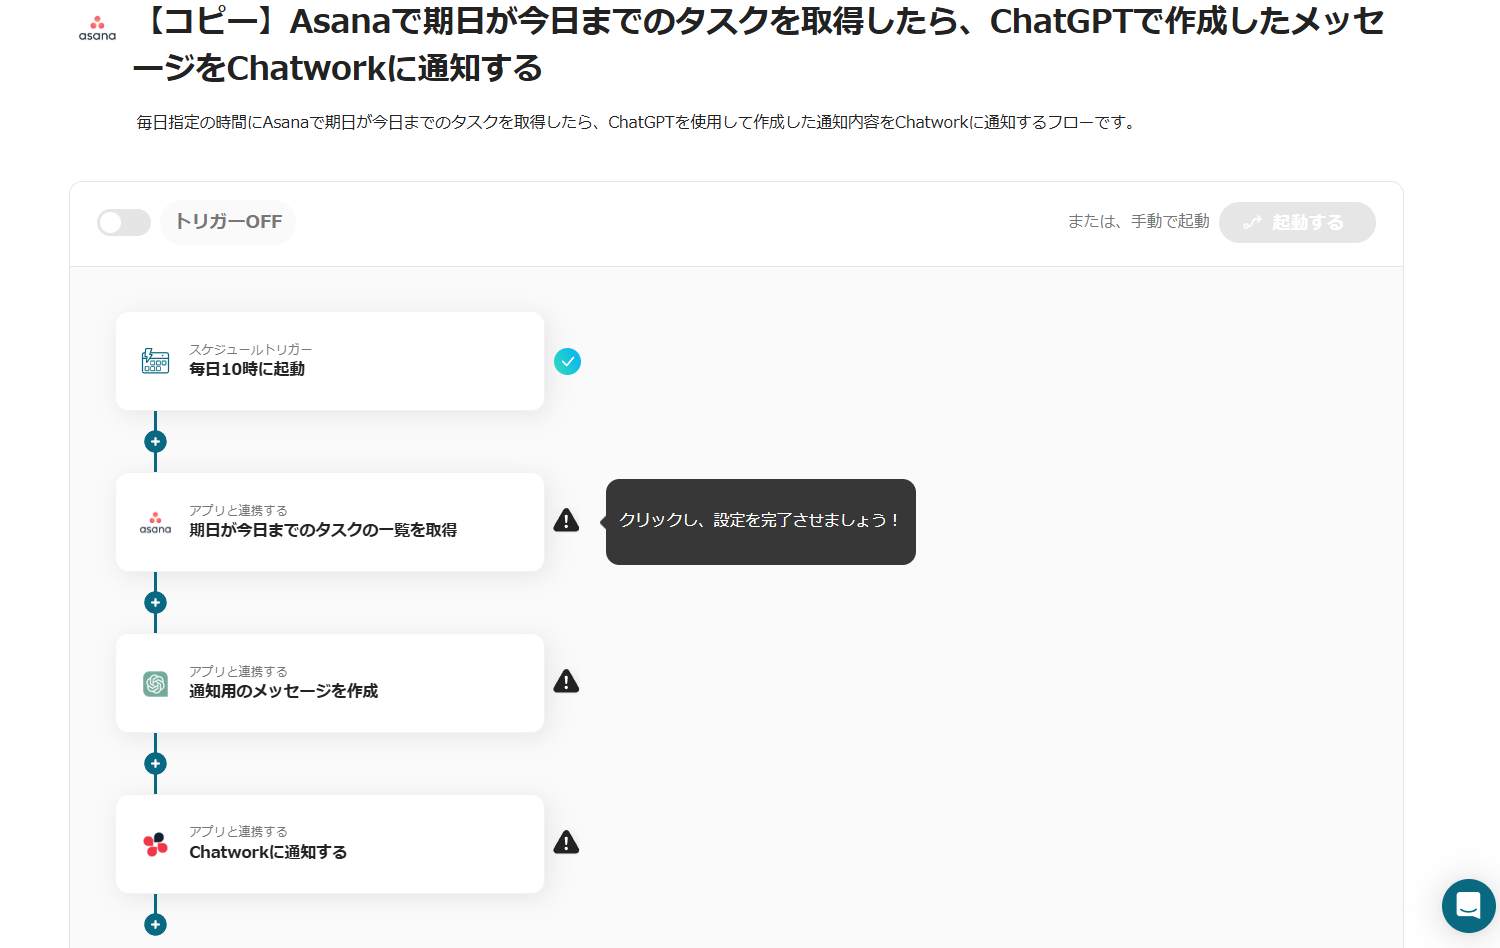Click the Asana logo beside the flow title
The height and width of the screenshot is (948, 1500).
[97, 28]
